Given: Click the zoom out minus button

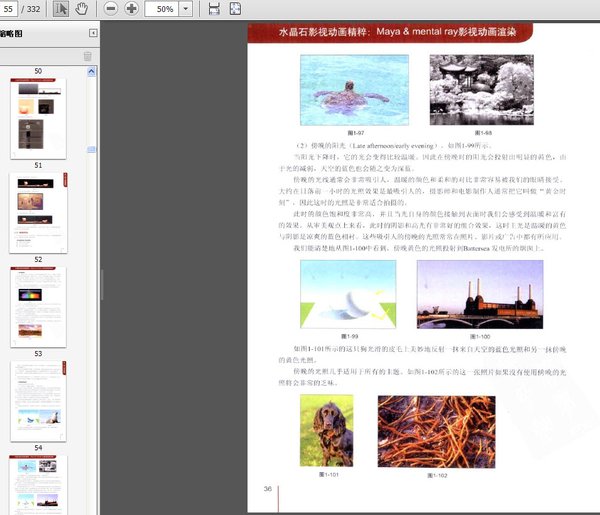Looking at the screenshot, I should [110, 9].
